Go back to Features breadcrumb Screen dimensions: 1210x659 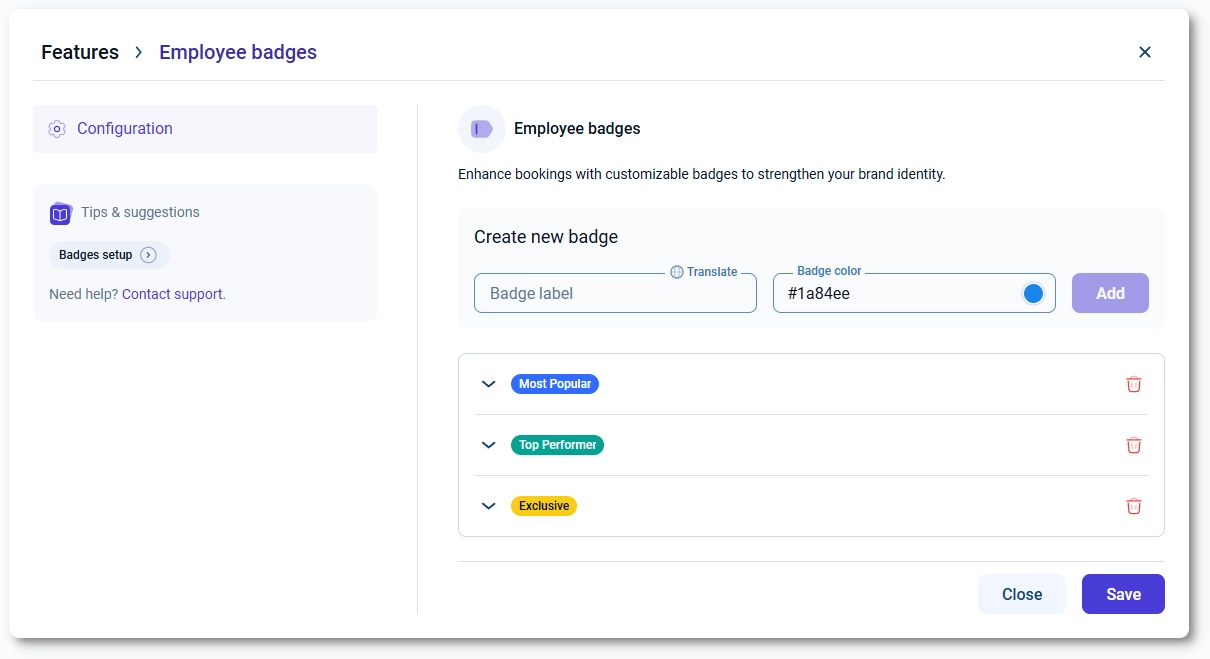coord(80,52)
